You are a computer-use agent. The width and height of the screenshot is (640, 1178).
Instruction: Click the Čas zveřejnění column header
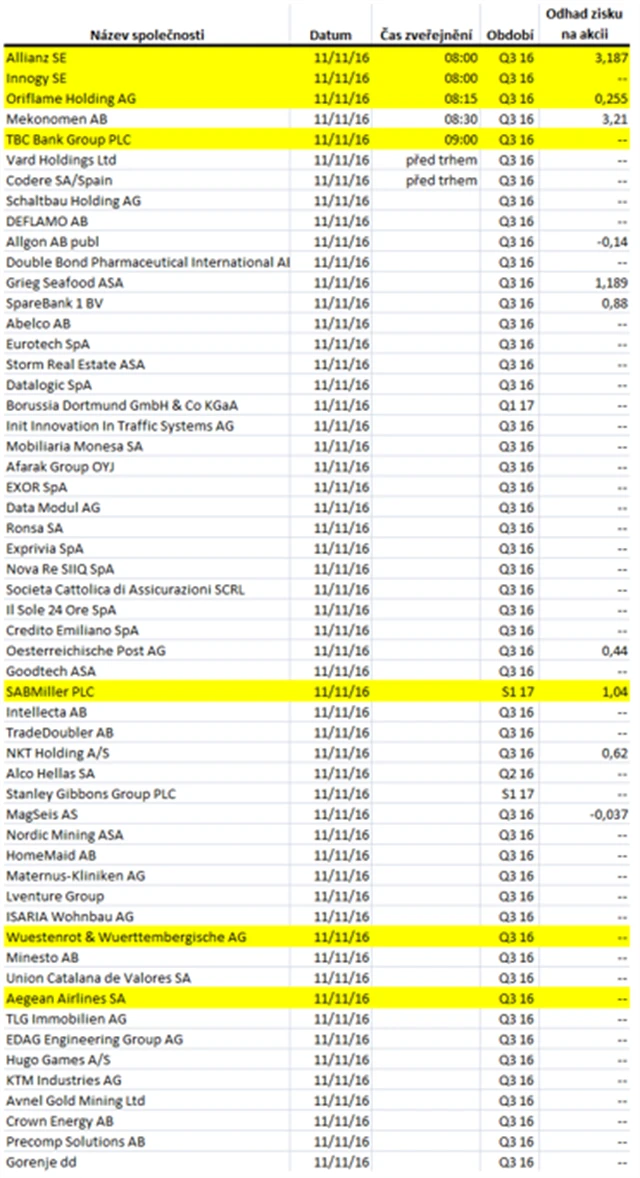[426, 35]
